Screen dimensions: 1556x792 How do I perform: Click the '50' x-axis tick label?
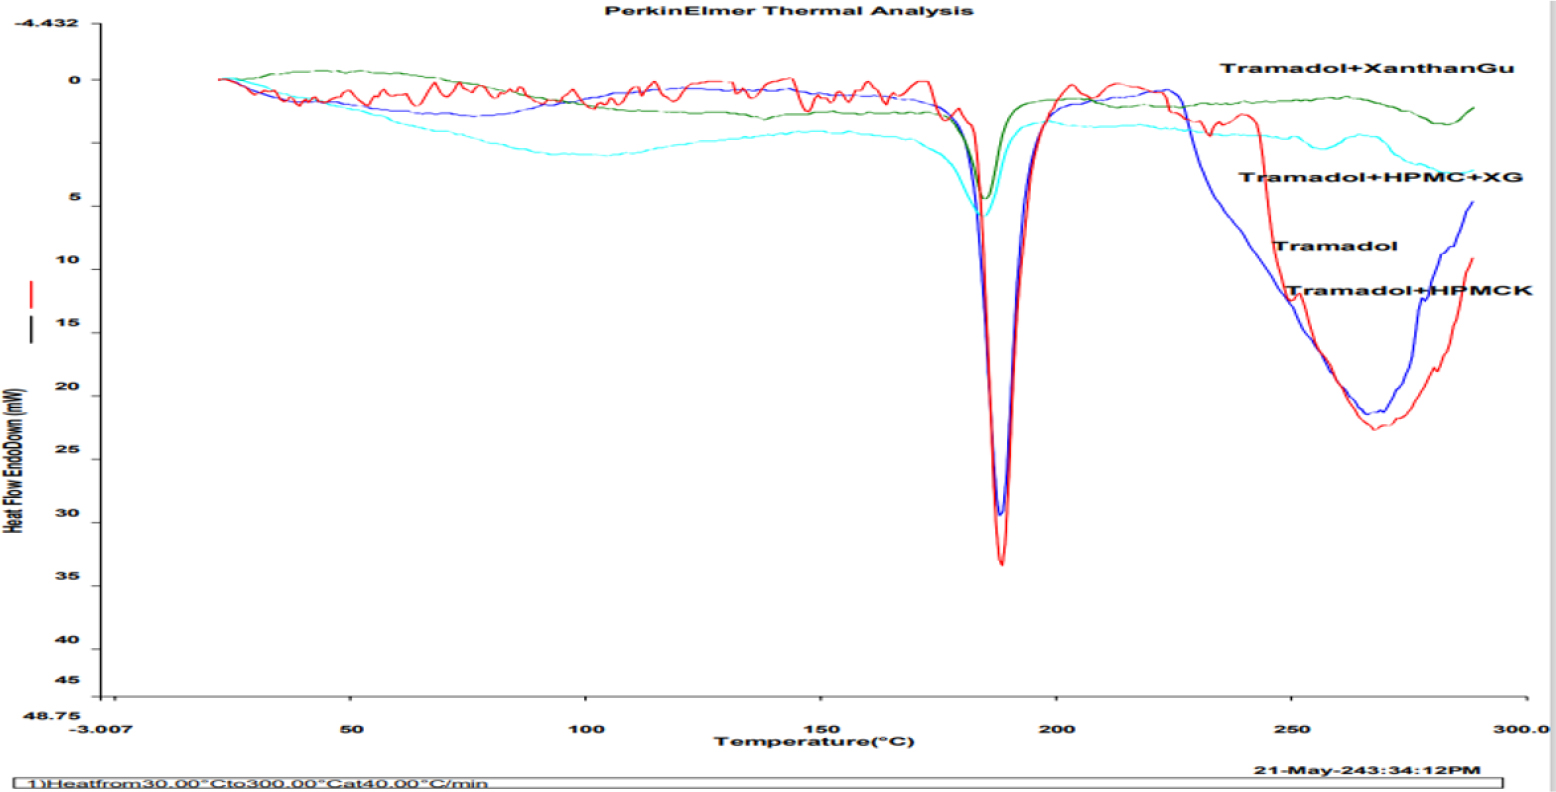click(351, 728)
